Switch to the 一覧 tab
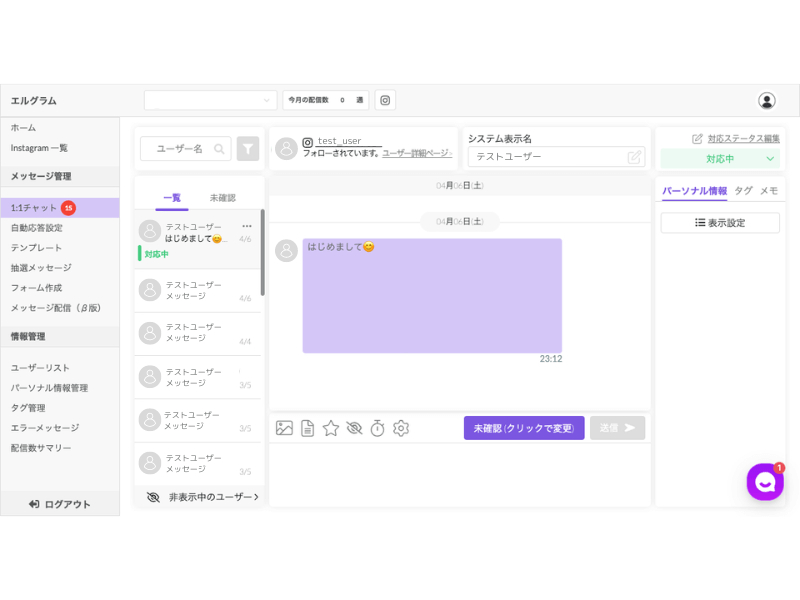The image size is (800, 600). click(x=172, y=198)
